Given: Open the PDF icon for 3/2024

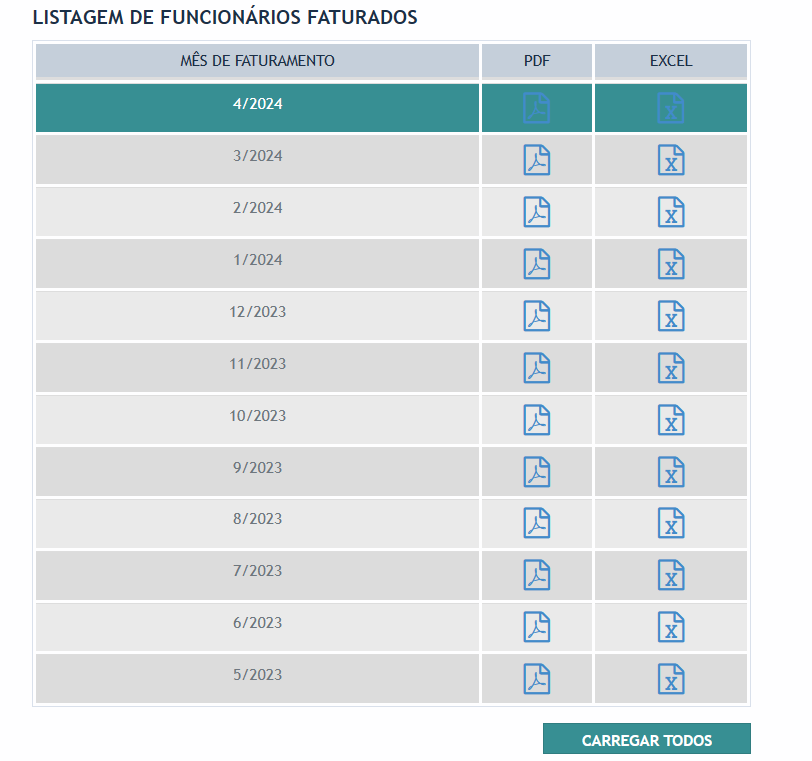Looking at the screenshot, I should click(536, 160).
